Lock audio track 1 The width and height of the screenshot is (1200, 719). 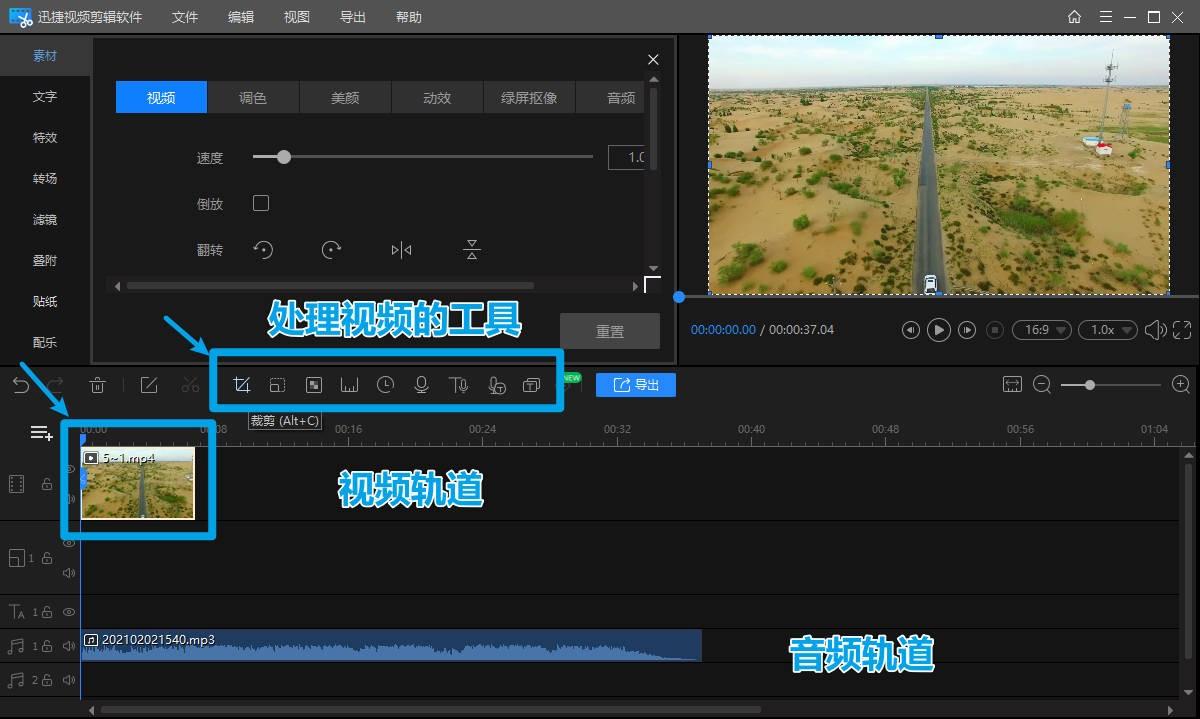[47, 646]
